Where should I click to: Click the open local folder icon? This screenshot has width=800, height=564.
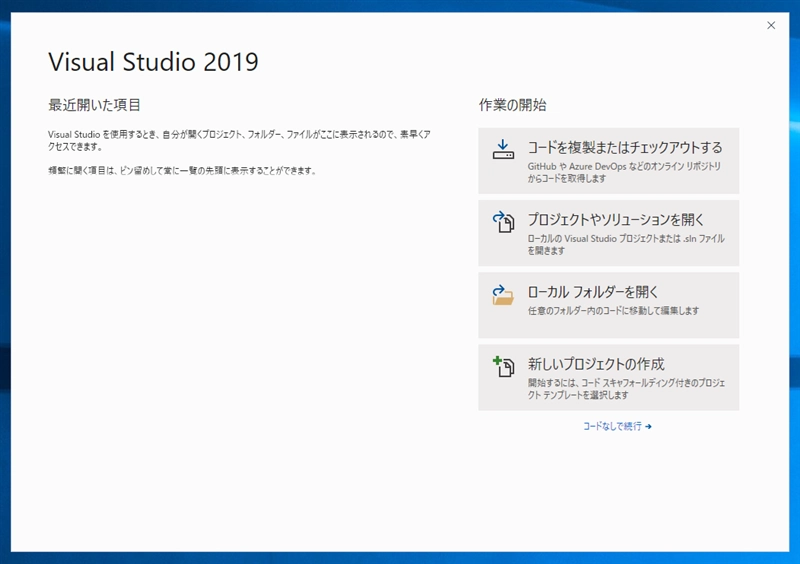point(503,295)
